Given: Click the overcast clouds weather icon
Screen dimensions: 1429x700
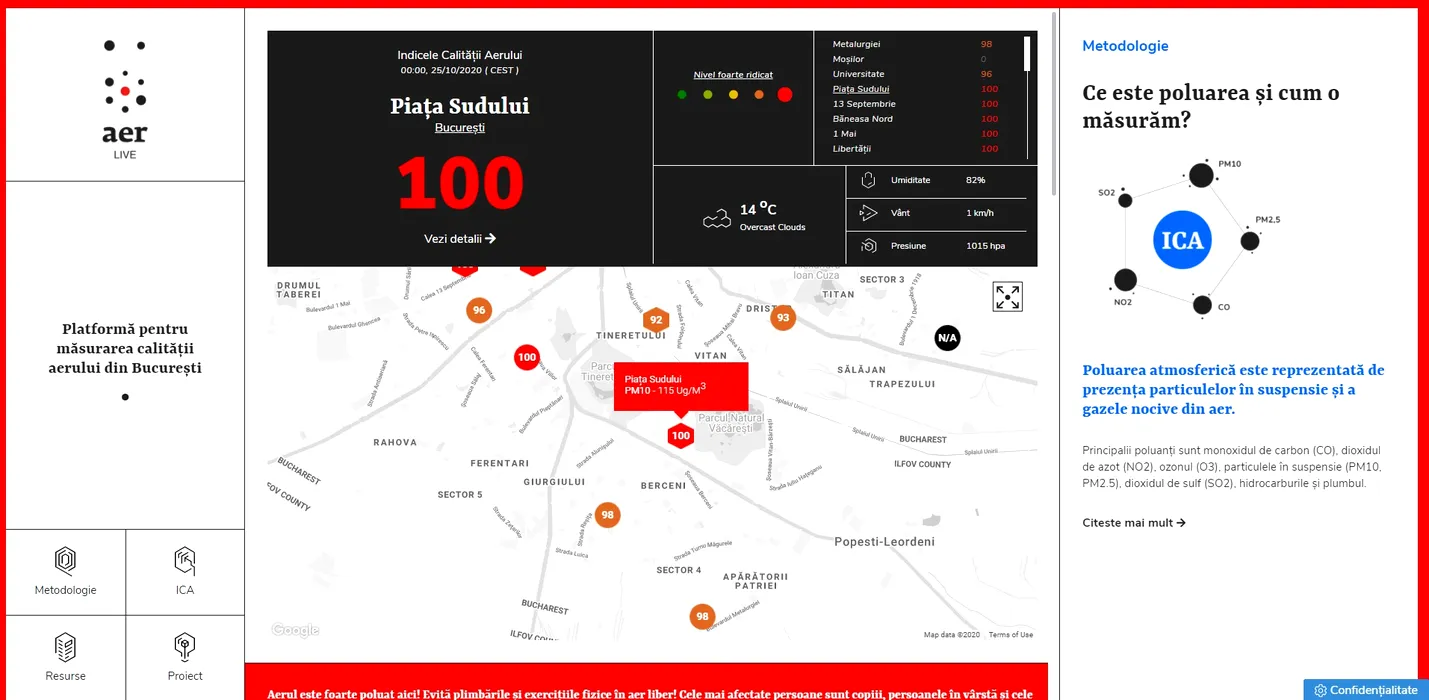Looking at the screenshot, I should point(716,220).
